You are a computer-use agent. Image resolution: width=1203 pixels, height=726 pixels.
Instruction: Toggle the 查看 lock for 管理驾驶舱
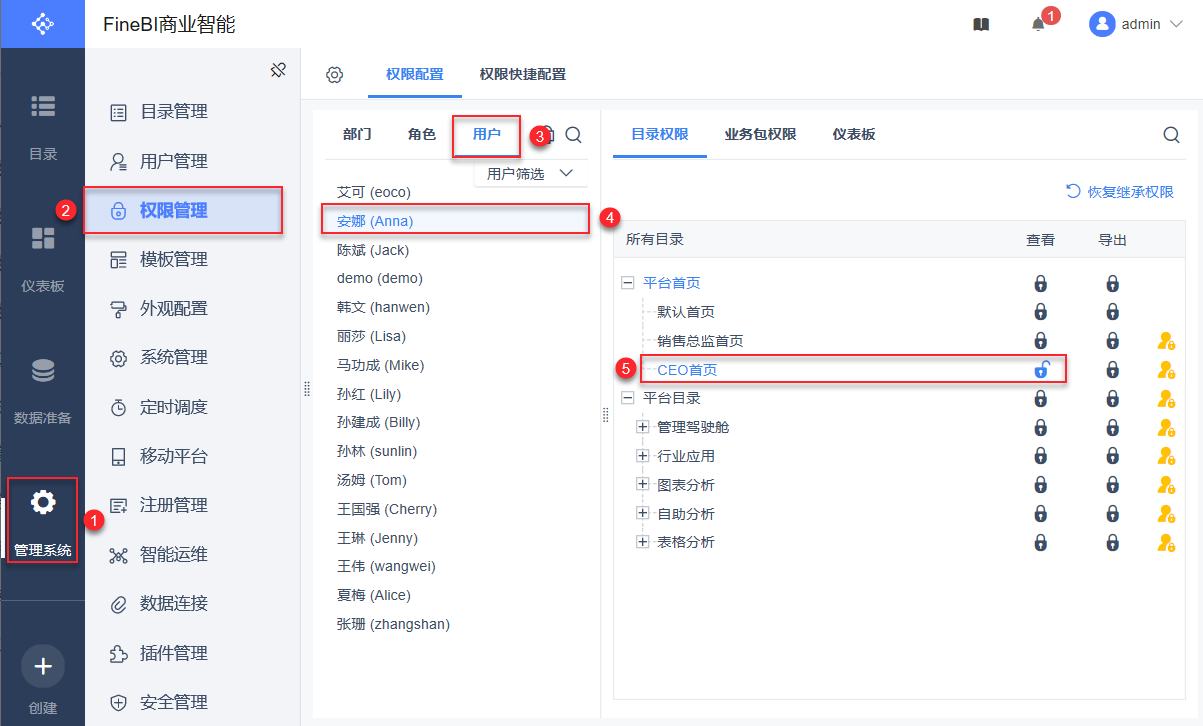pos(1040,428)
